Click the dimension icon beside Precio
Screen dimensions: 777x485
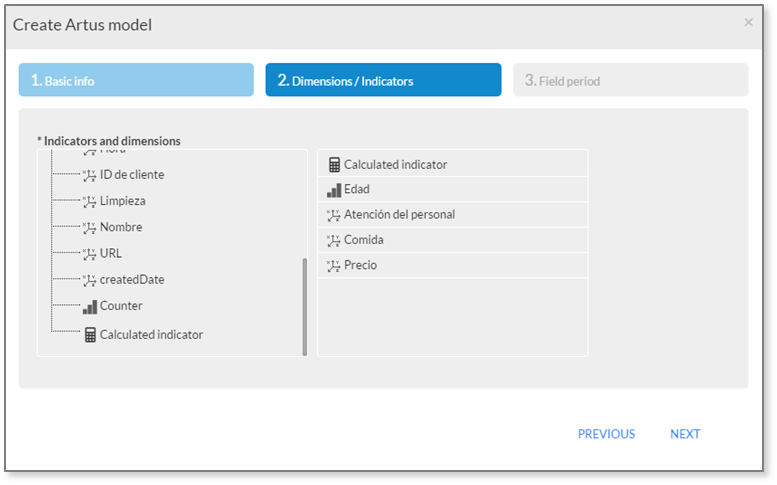(333, 266)
